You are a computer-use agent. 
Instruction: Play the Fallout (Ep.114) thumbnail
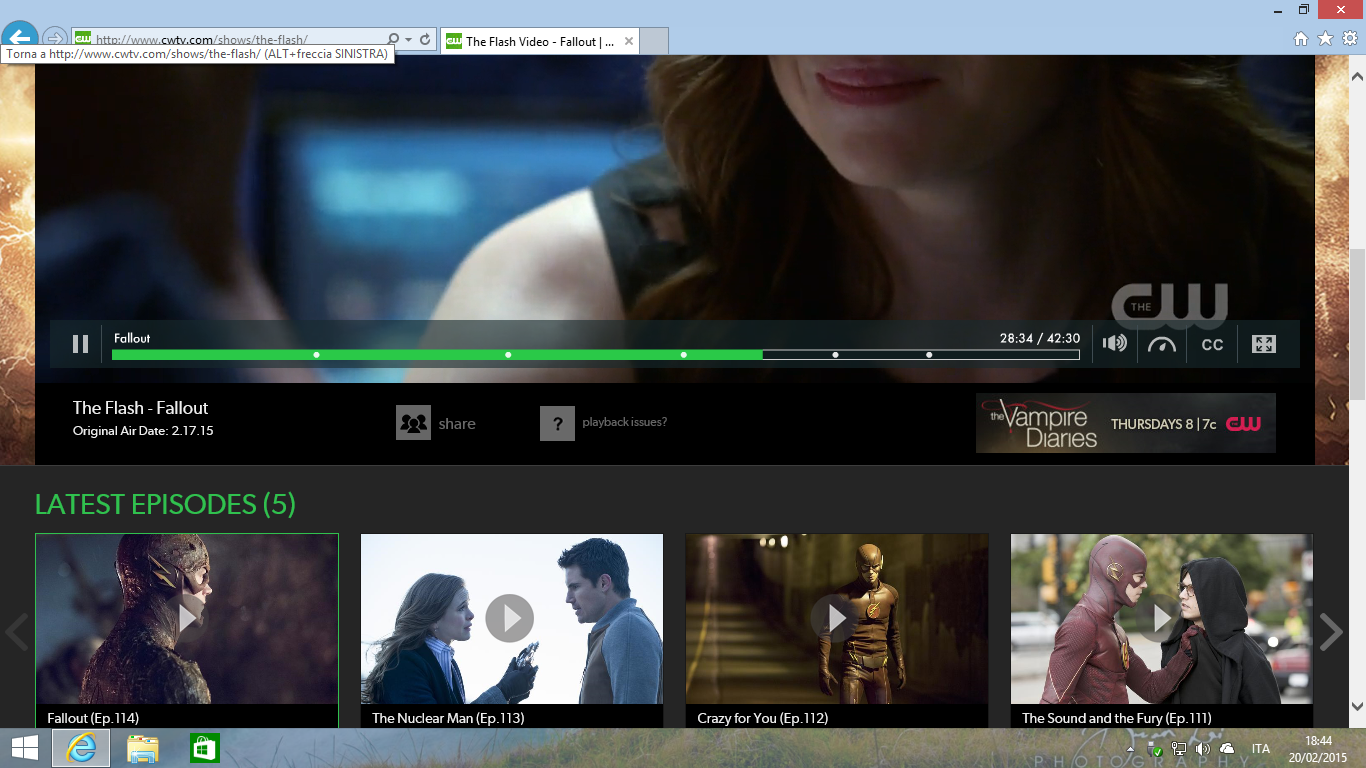tap(187, 619)
